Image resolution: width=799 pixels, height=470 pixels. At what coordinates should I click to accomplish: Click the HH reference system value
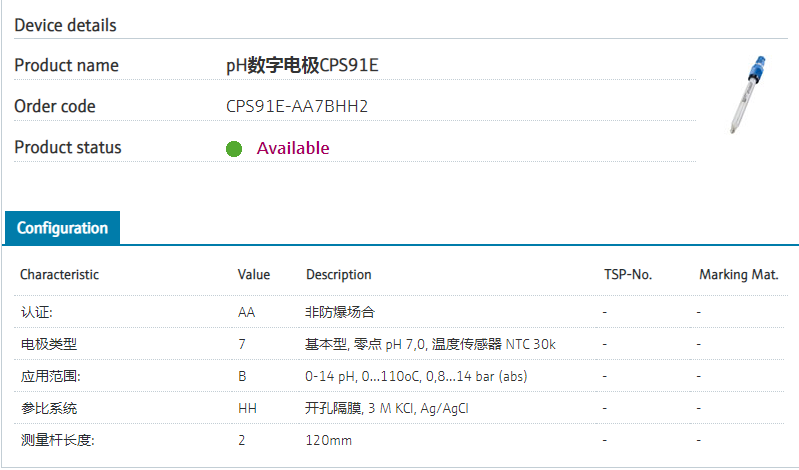tap(247, 408)
